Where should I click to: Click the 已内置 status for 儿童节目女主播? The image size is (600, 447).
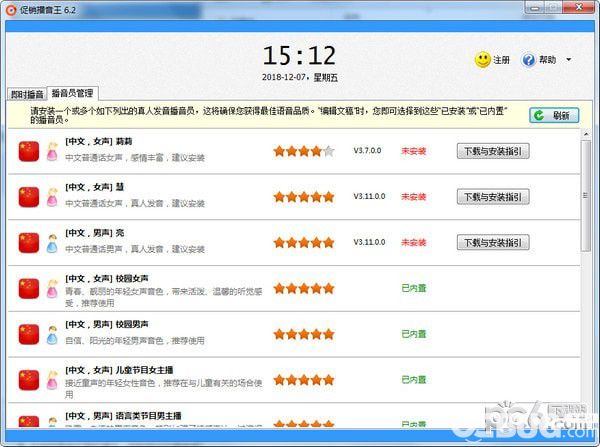point(414,379)
